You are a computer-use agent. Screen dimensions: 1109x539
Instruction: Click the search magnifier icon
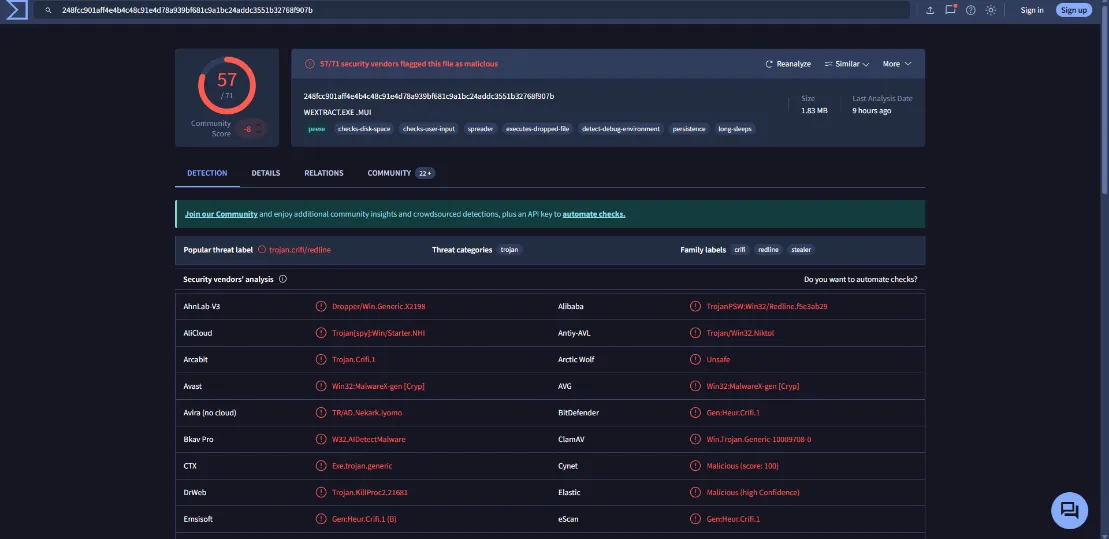click(x=48, y=11)
